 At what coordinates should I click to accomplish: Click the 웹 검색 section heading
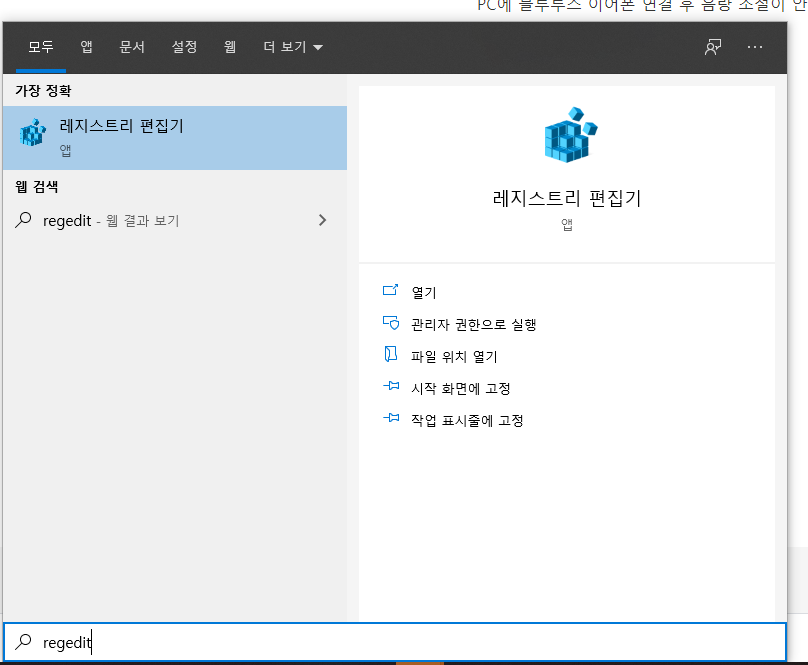(37, 187)
